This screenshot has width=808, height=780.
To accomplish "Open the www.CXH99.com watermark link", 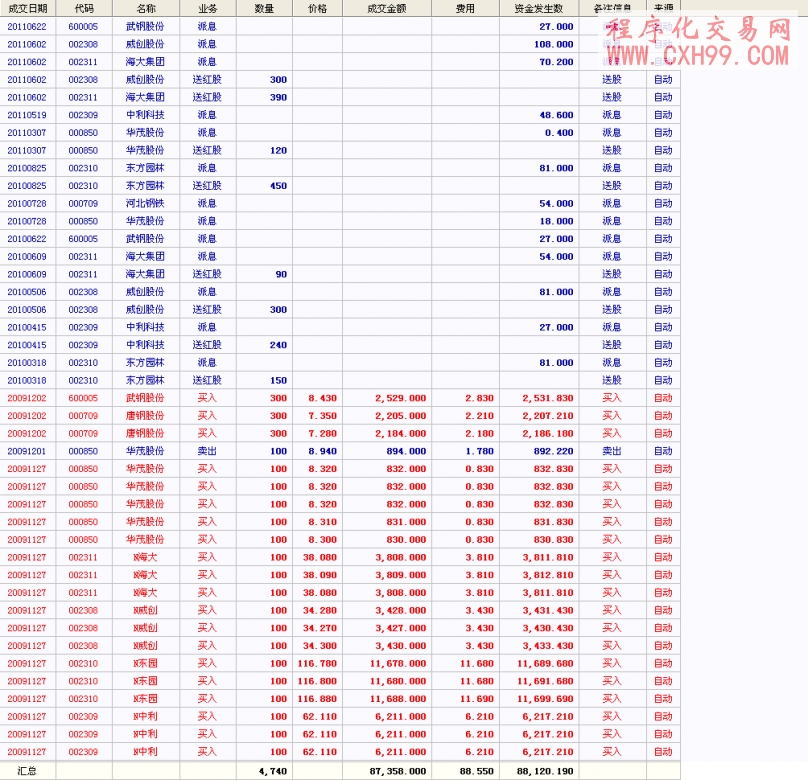I will 696,55.
